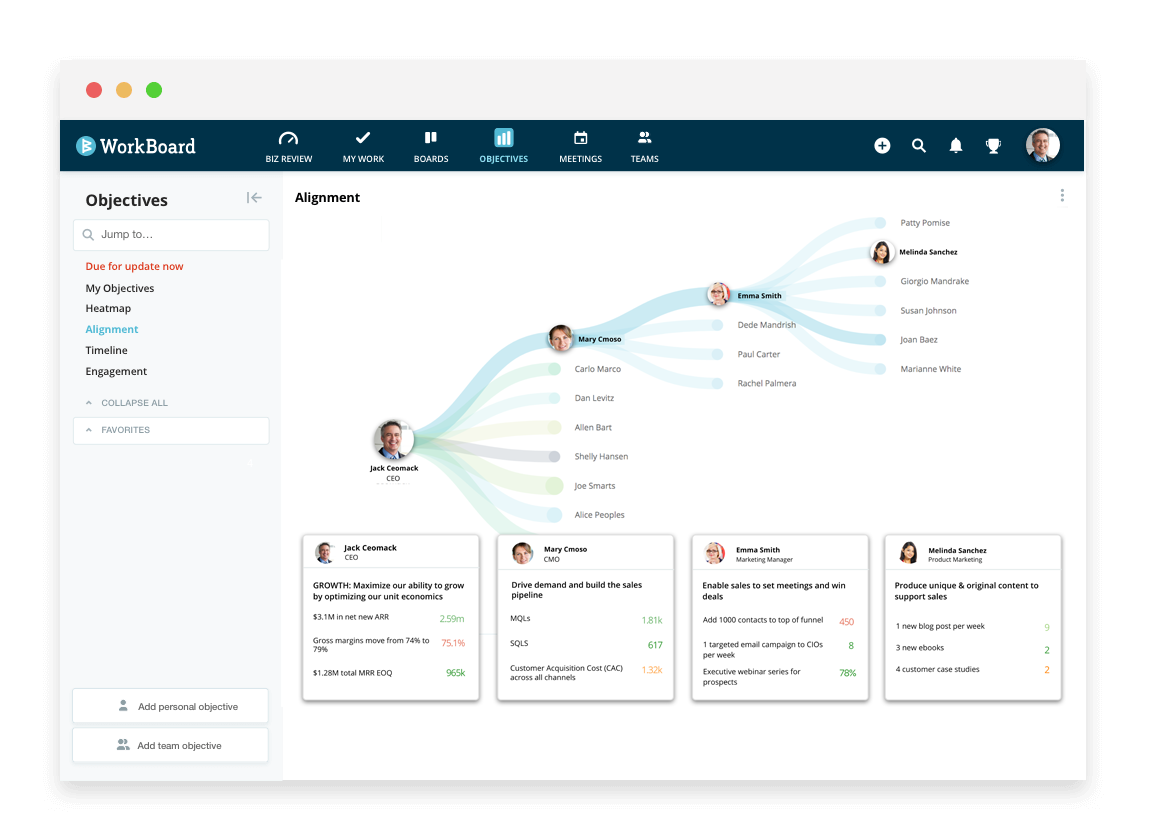Click Executive webinar series 78% value
This screenshot has width=1160, height=840.
848,673
